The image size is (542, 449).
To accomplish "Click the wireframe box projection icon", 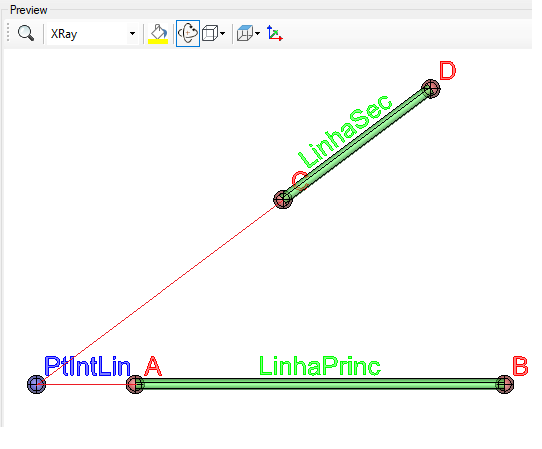I will tap(210, 34).
